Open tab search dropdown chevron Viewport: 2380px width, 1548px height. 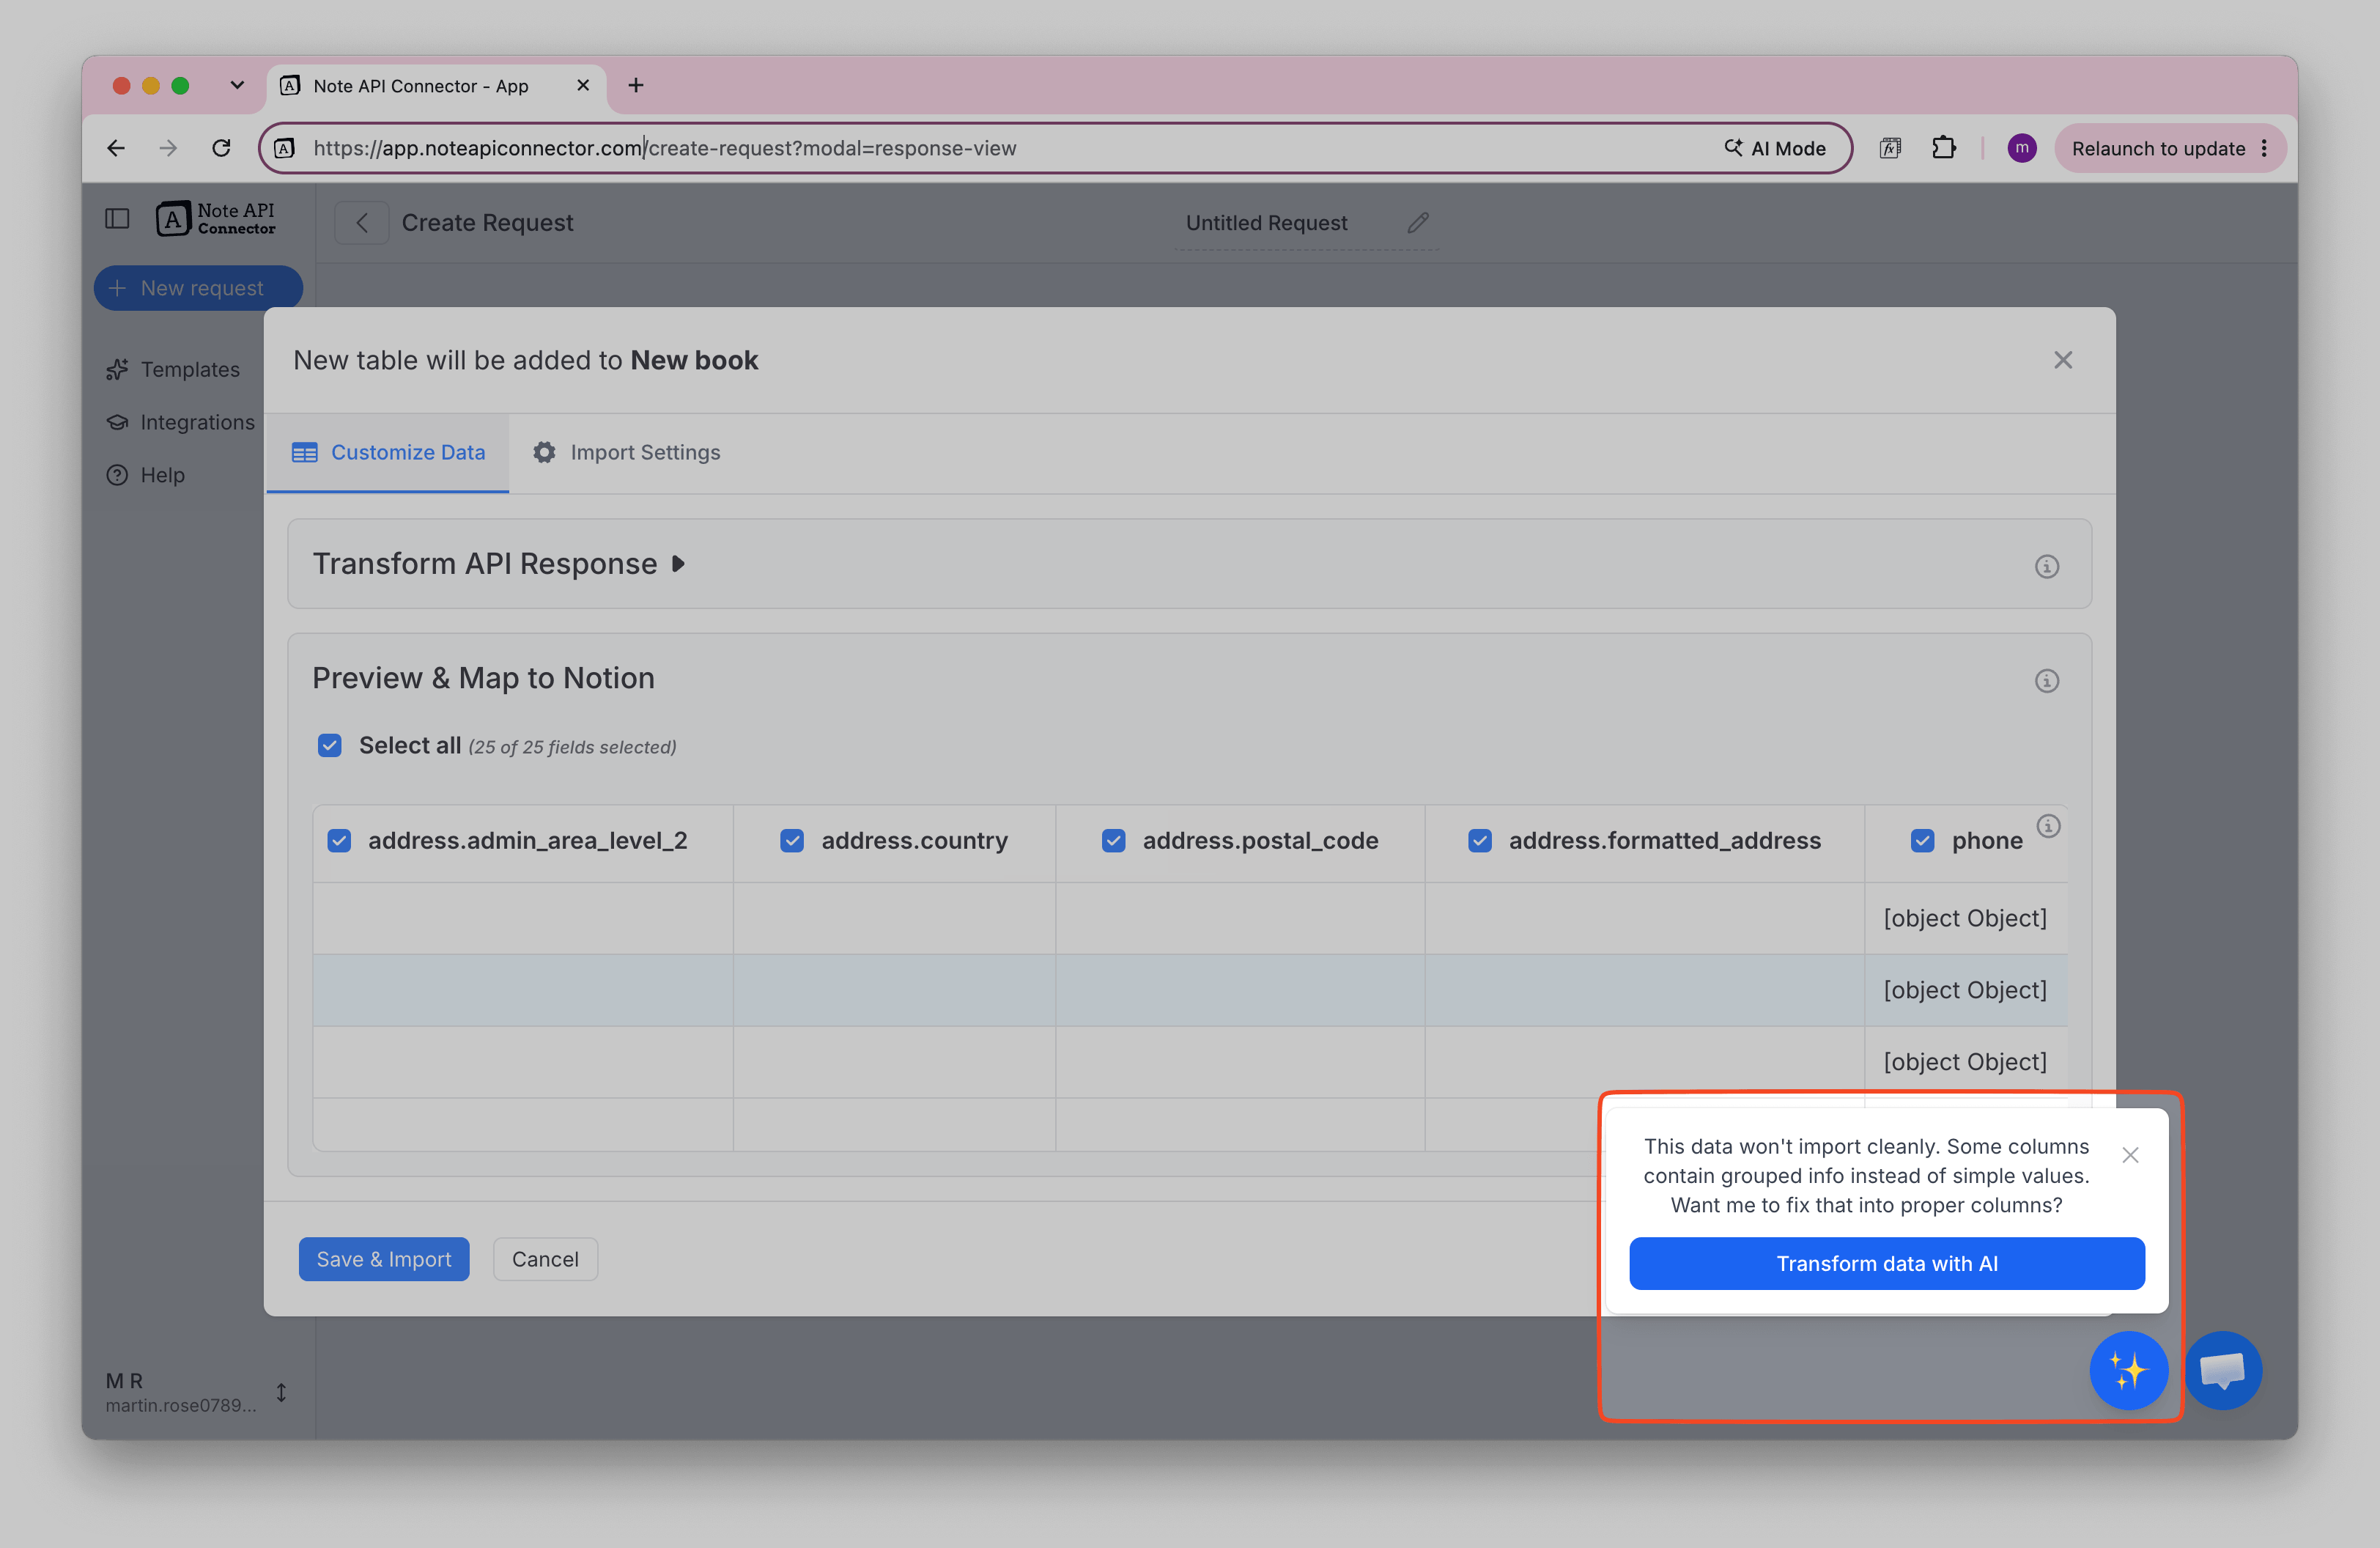(237, 85)
